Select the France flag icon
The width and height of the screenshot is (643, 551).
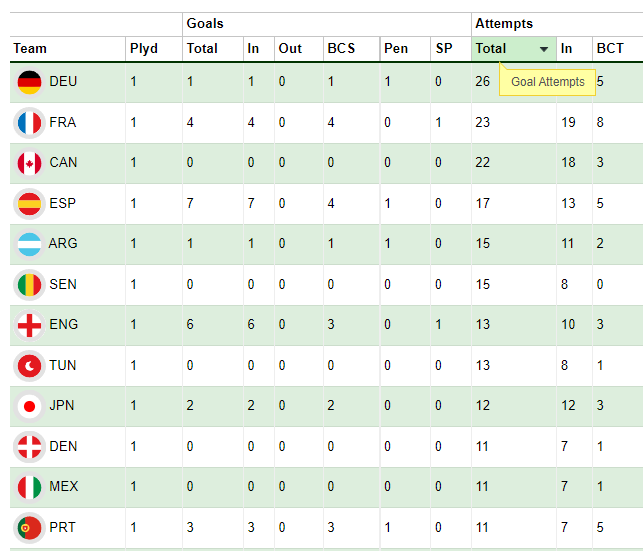coord(29,123)
